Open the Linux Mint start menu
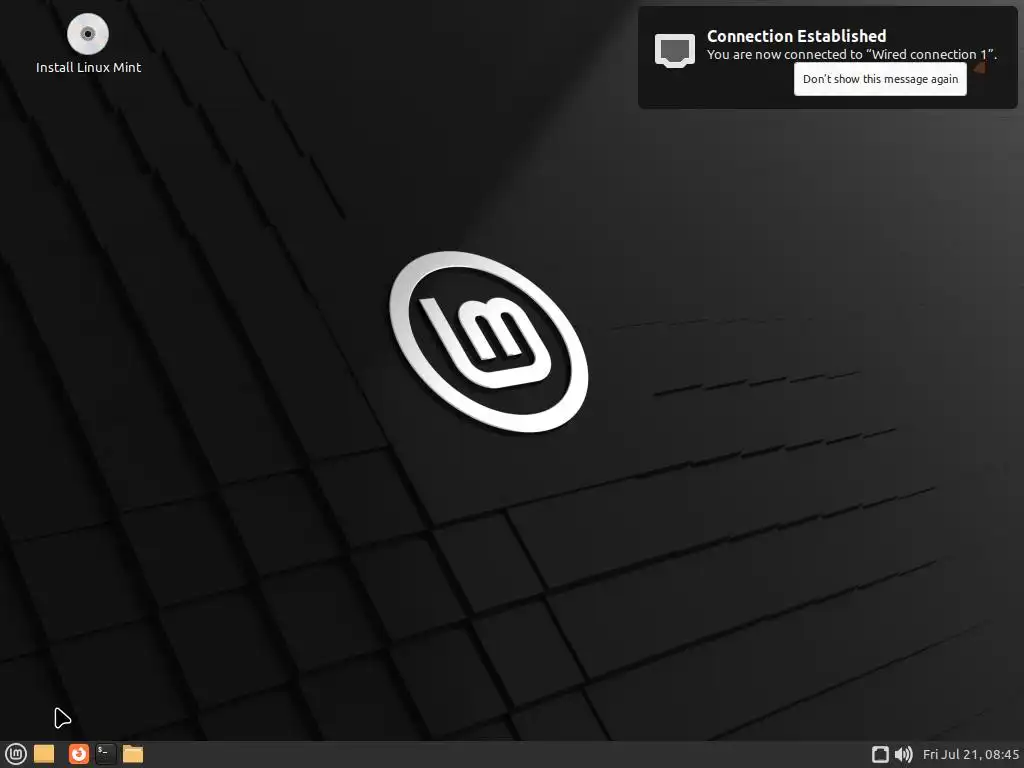The width and height of the screenshot is (1024, 768). 15,754
